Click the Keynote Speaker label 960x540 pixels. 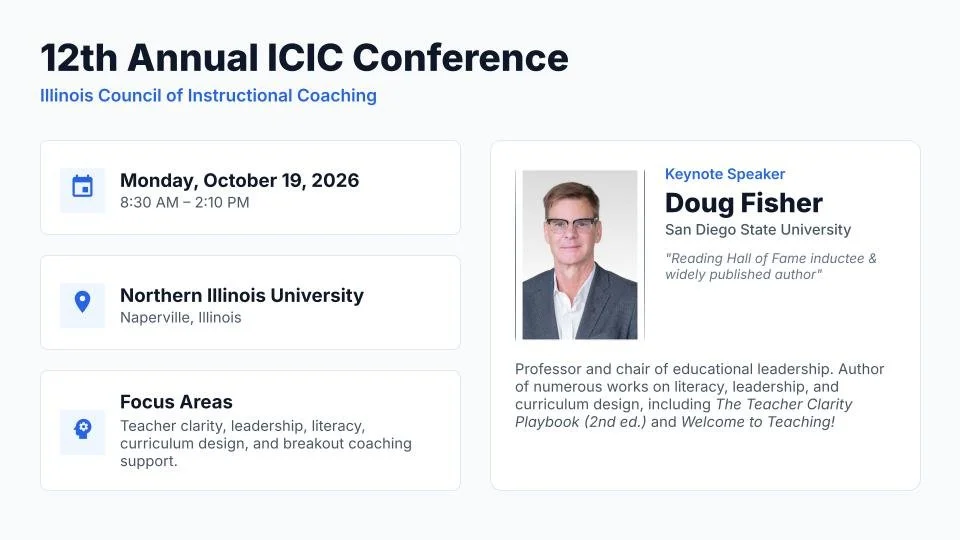(725, 174)
